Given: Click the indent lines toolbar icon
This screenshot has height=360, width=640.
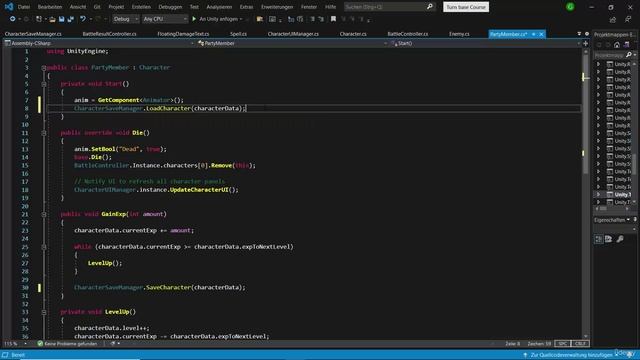Looking at the screenshot, I should 291,19.
